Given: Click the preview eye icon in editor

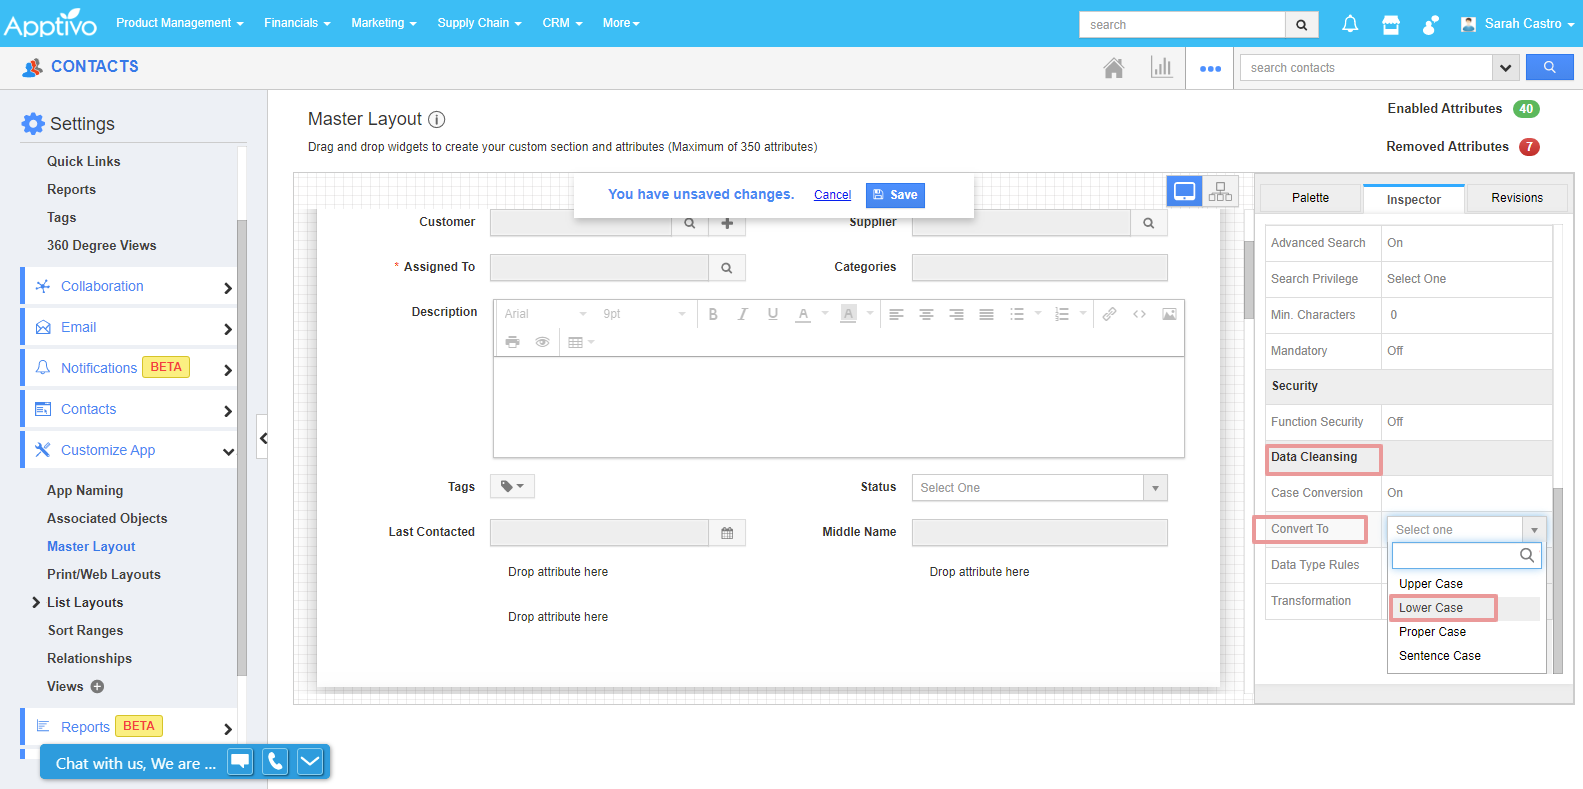Looking at the screenshot, I should coord(542,342).
